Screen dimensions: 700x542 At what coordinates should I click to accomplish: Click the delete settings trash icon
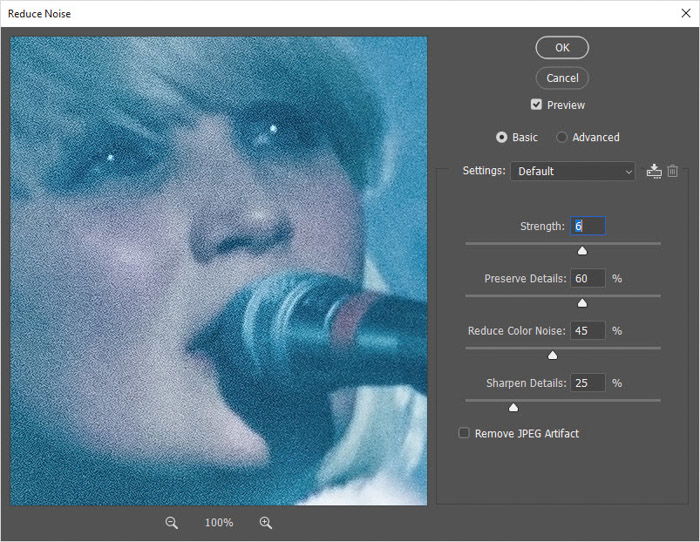[x=673, y=171]
